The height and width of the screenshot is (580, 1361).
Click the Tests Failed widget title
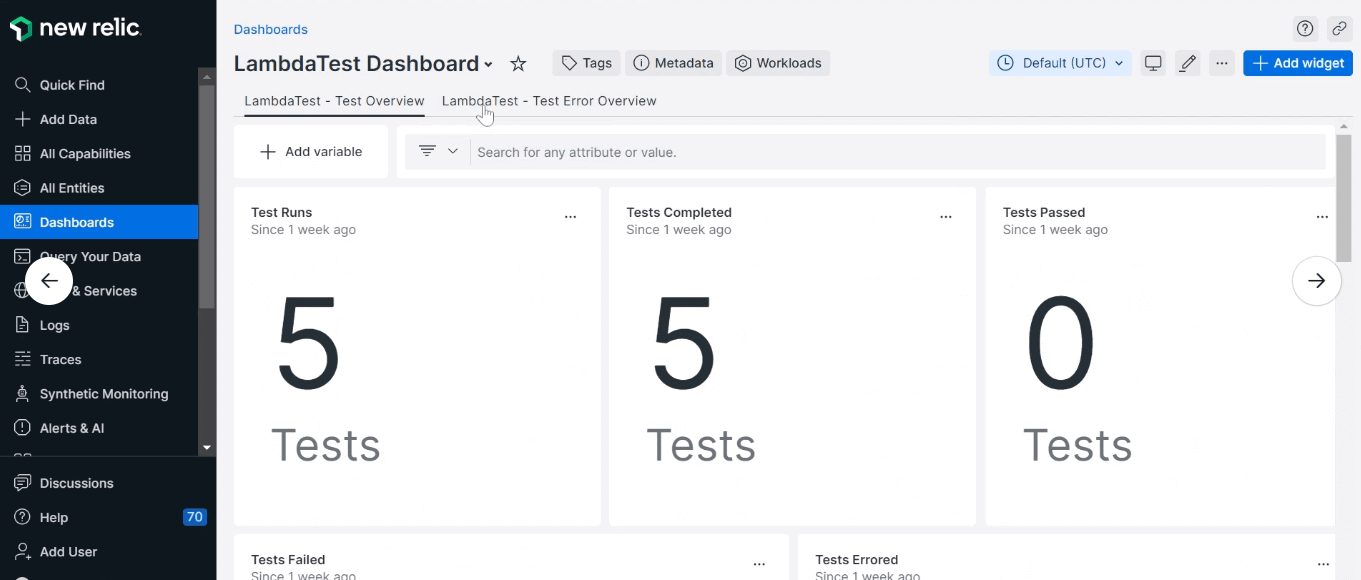[288, 560]
